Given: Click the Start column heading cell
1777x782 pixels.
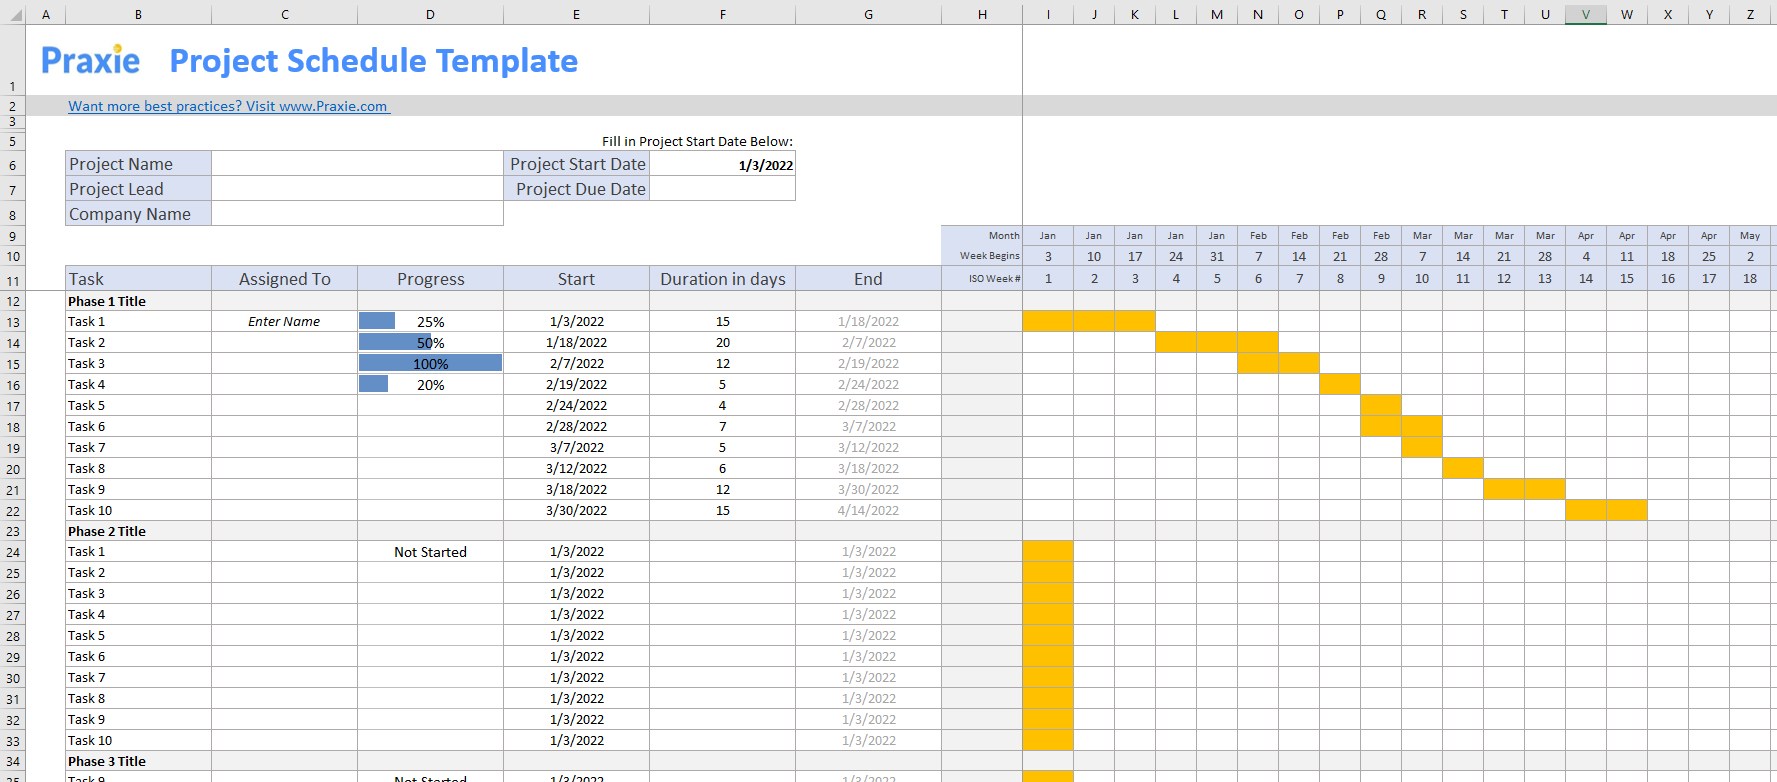Looking at the screenshot, I should pyautogui.click(x=576, y=279).
